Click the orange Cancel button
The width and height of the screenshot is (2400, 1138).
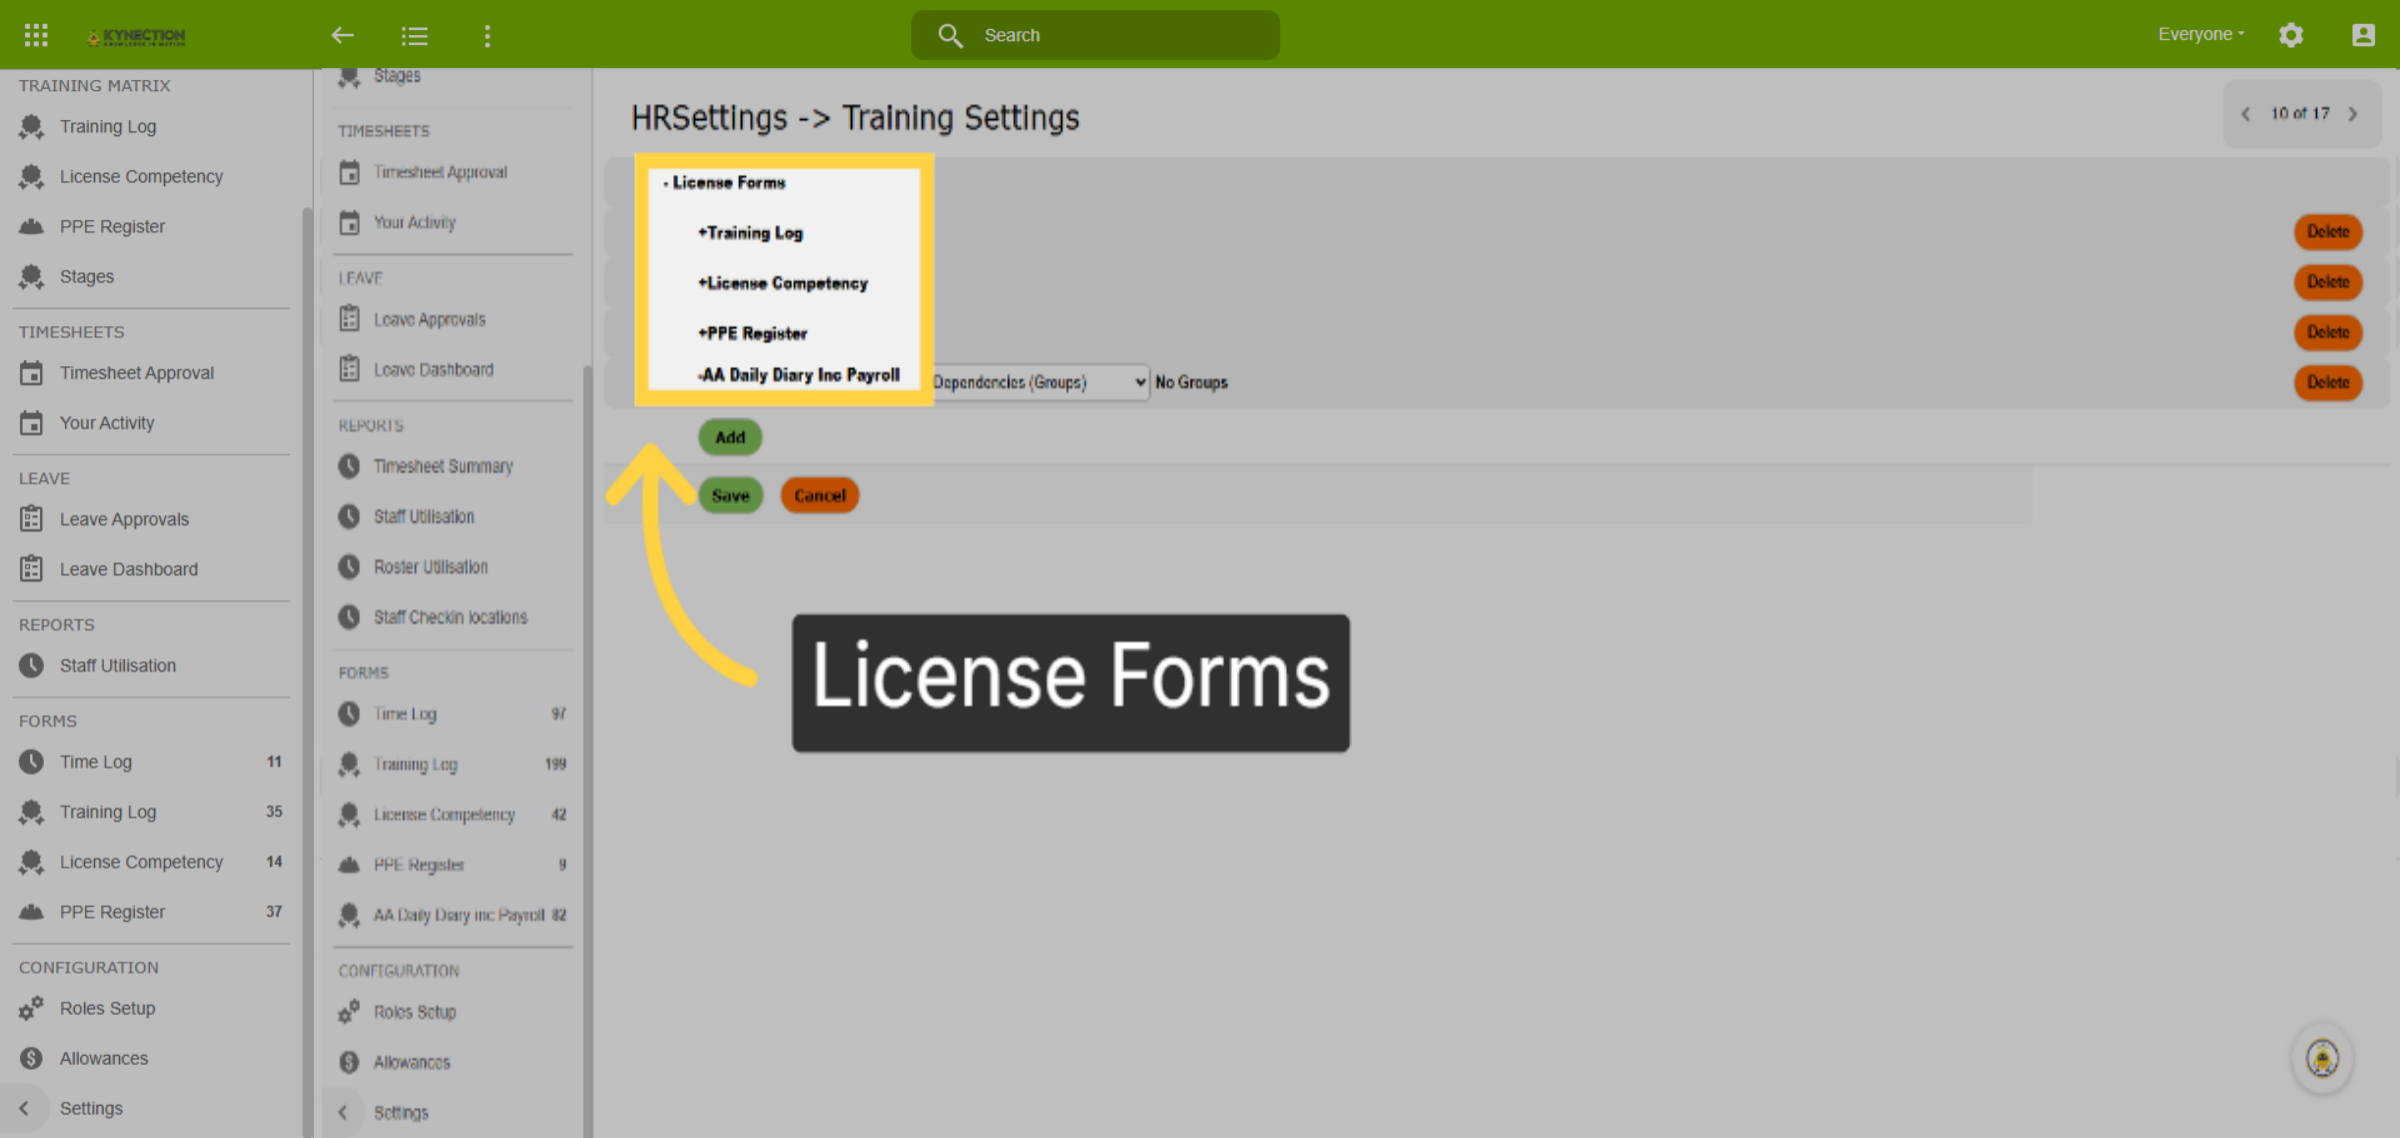pos(820,495)
